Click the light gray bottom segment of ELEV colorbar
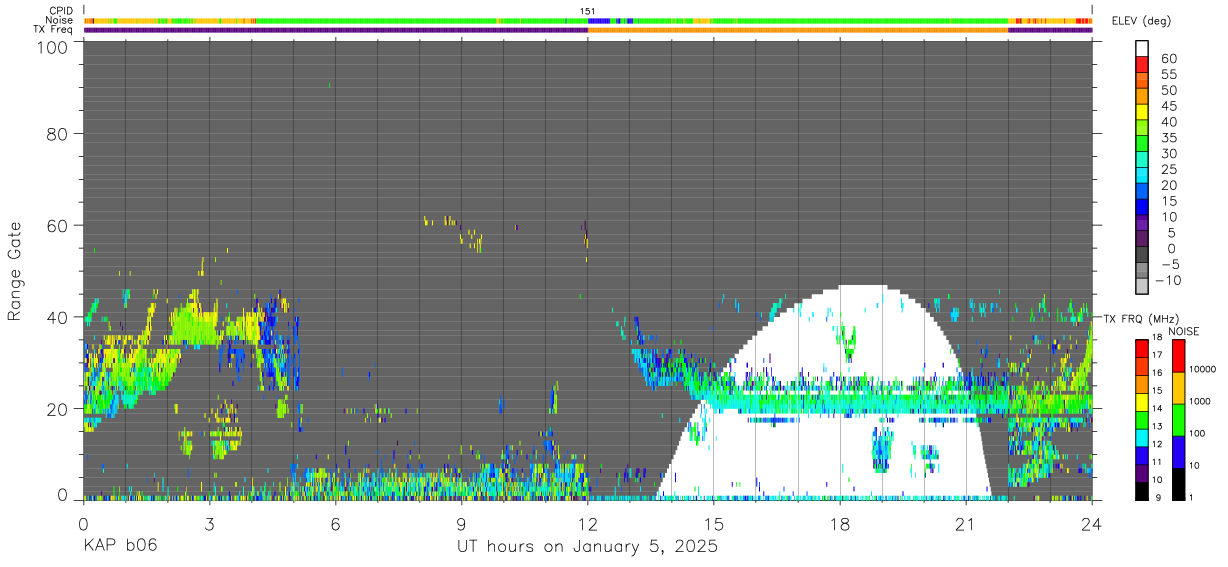Image resolution: width=1228 pixels, height=567 pixels. [1142, 286]
